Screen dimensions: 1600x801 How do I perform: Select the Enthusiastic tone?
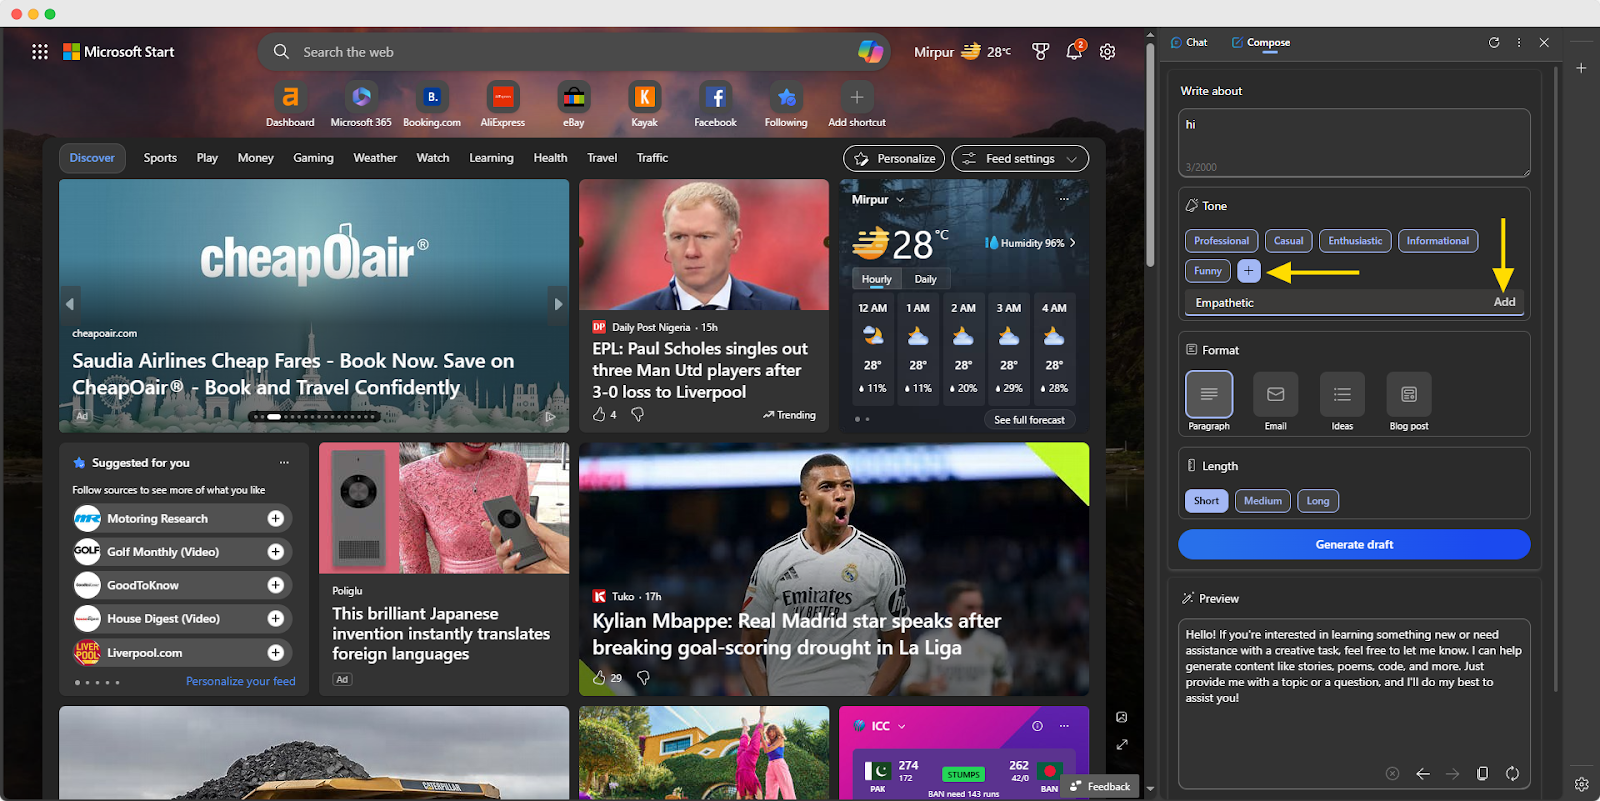[1355, 241]
